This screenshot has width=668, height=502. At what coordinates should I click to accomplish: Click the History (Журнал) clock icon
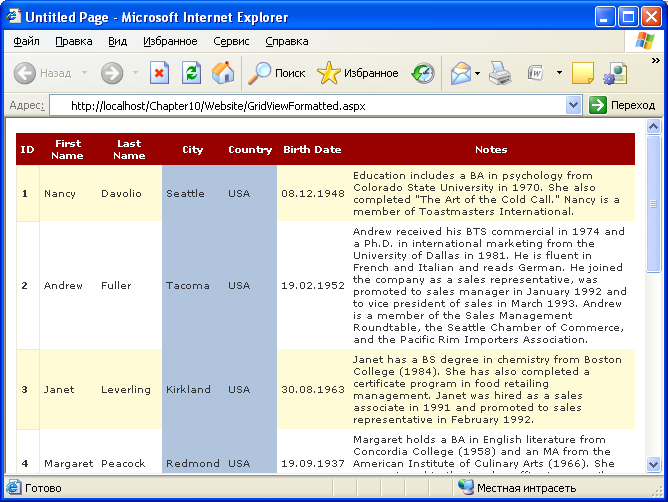(x=424, y=73)
